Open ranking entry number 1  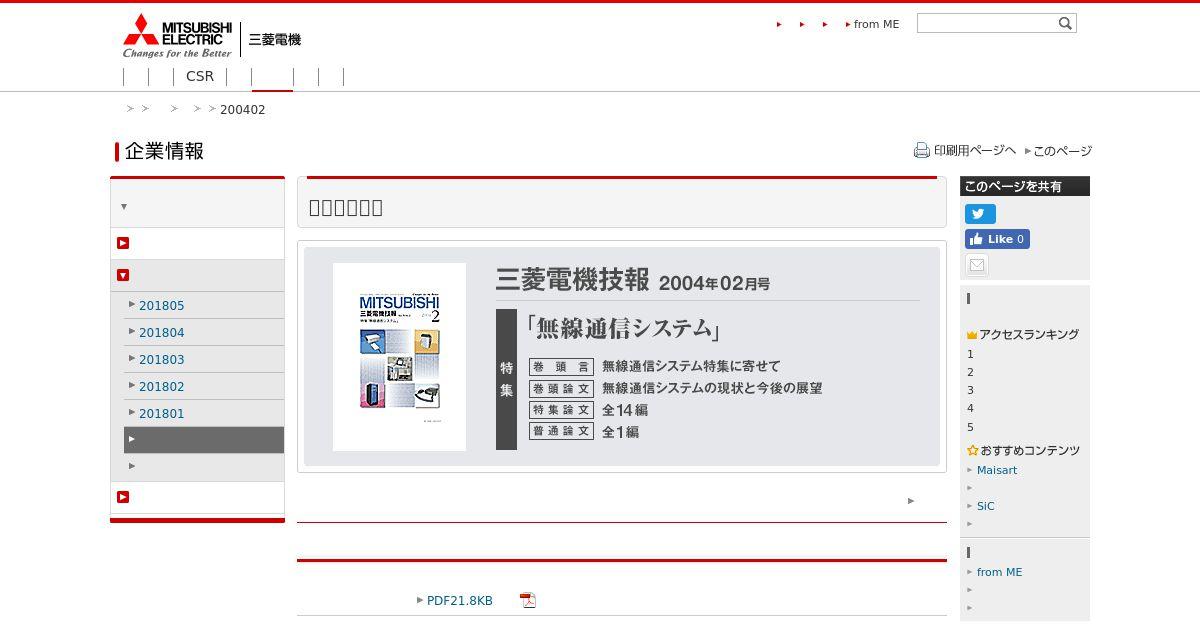(970, 354)
